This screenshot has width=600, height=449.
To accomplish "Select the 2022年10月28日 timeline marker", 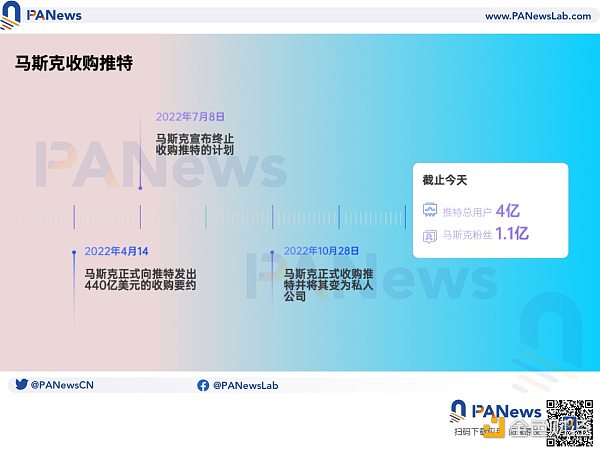I will 273,251.
